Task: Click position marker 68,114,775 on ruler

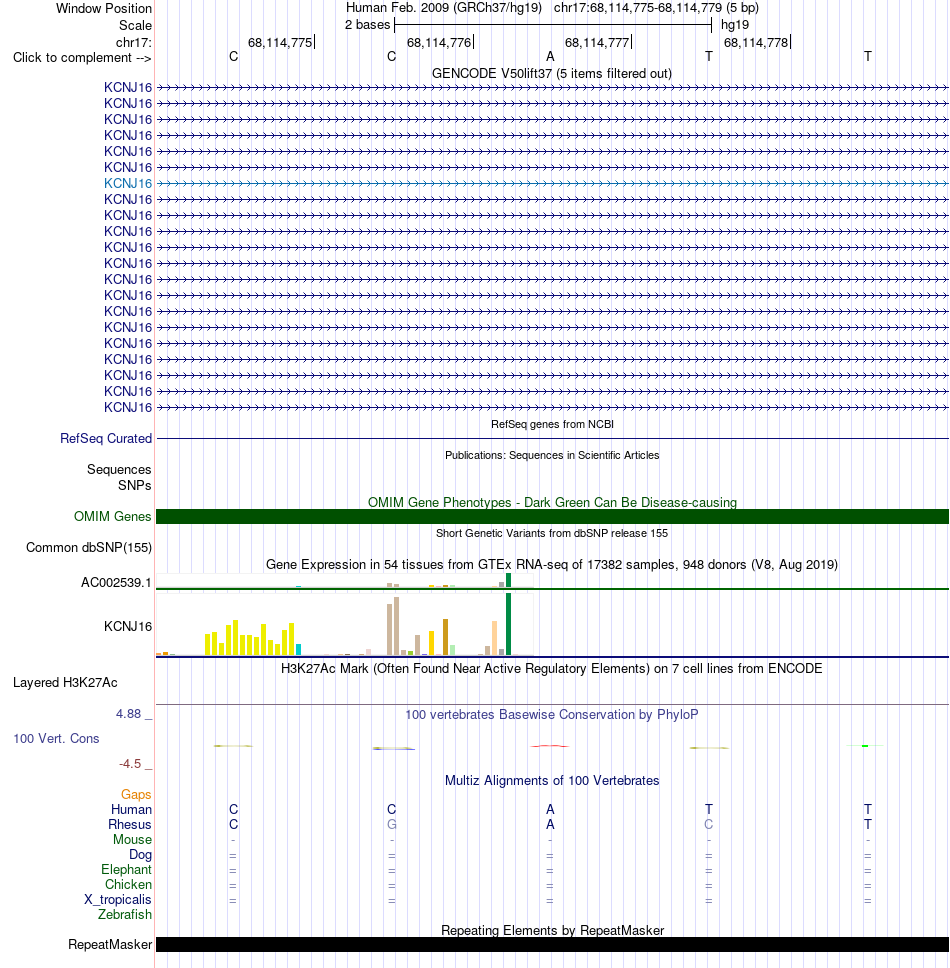Action: coord(280,43)
